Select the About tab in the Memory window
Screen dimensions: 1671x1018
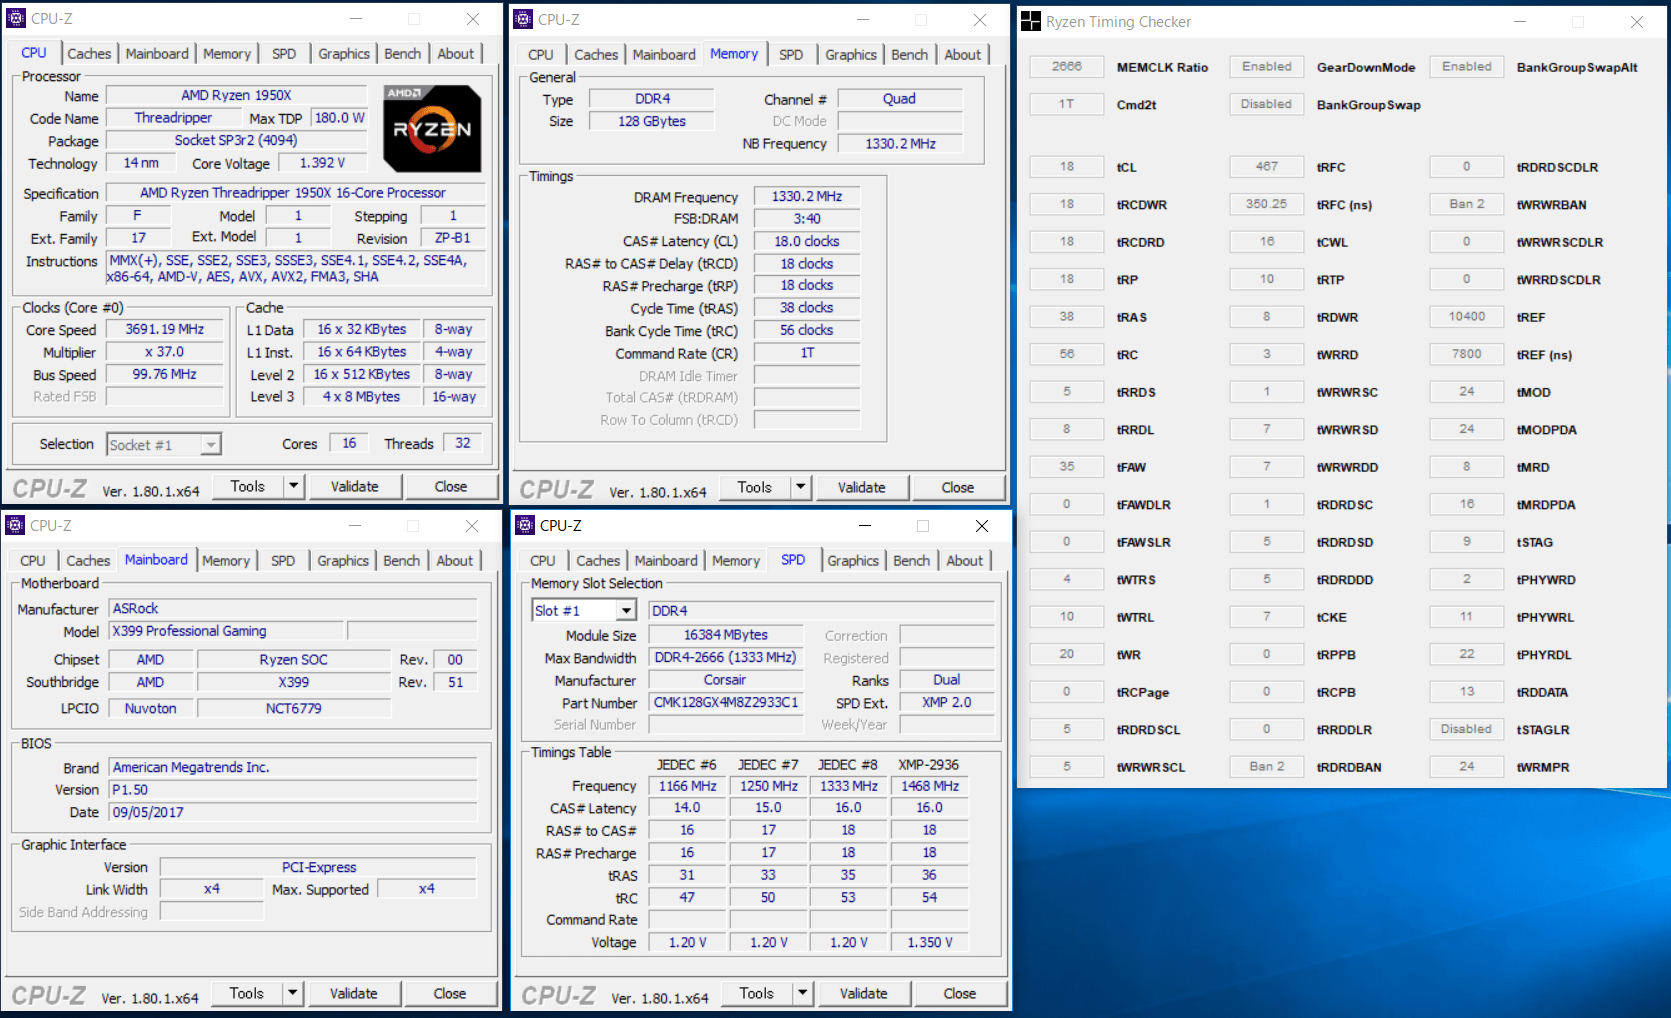click(x=963, y=55)
